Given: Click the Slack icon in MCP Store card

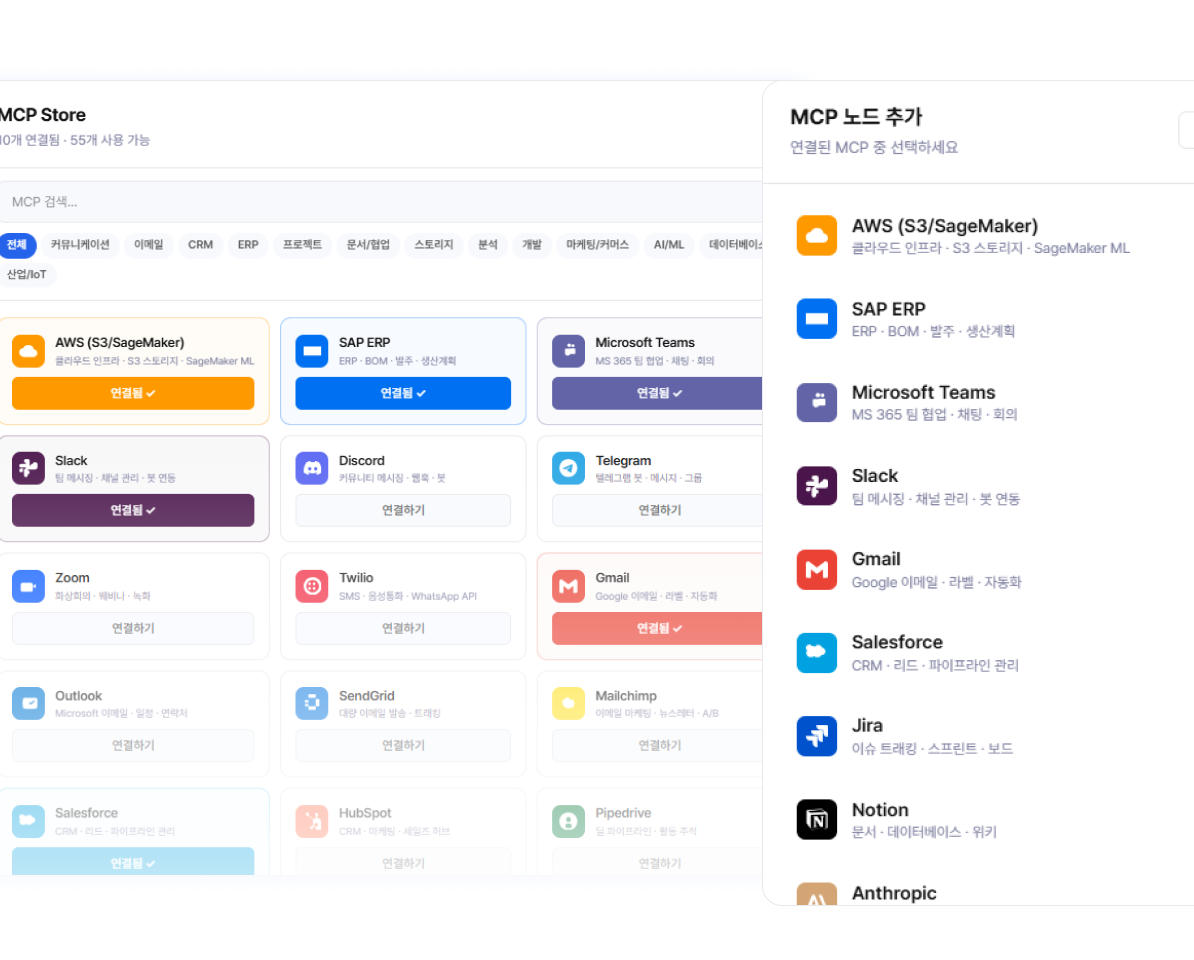Looking at the screenshot, I should tap(28, 468).
